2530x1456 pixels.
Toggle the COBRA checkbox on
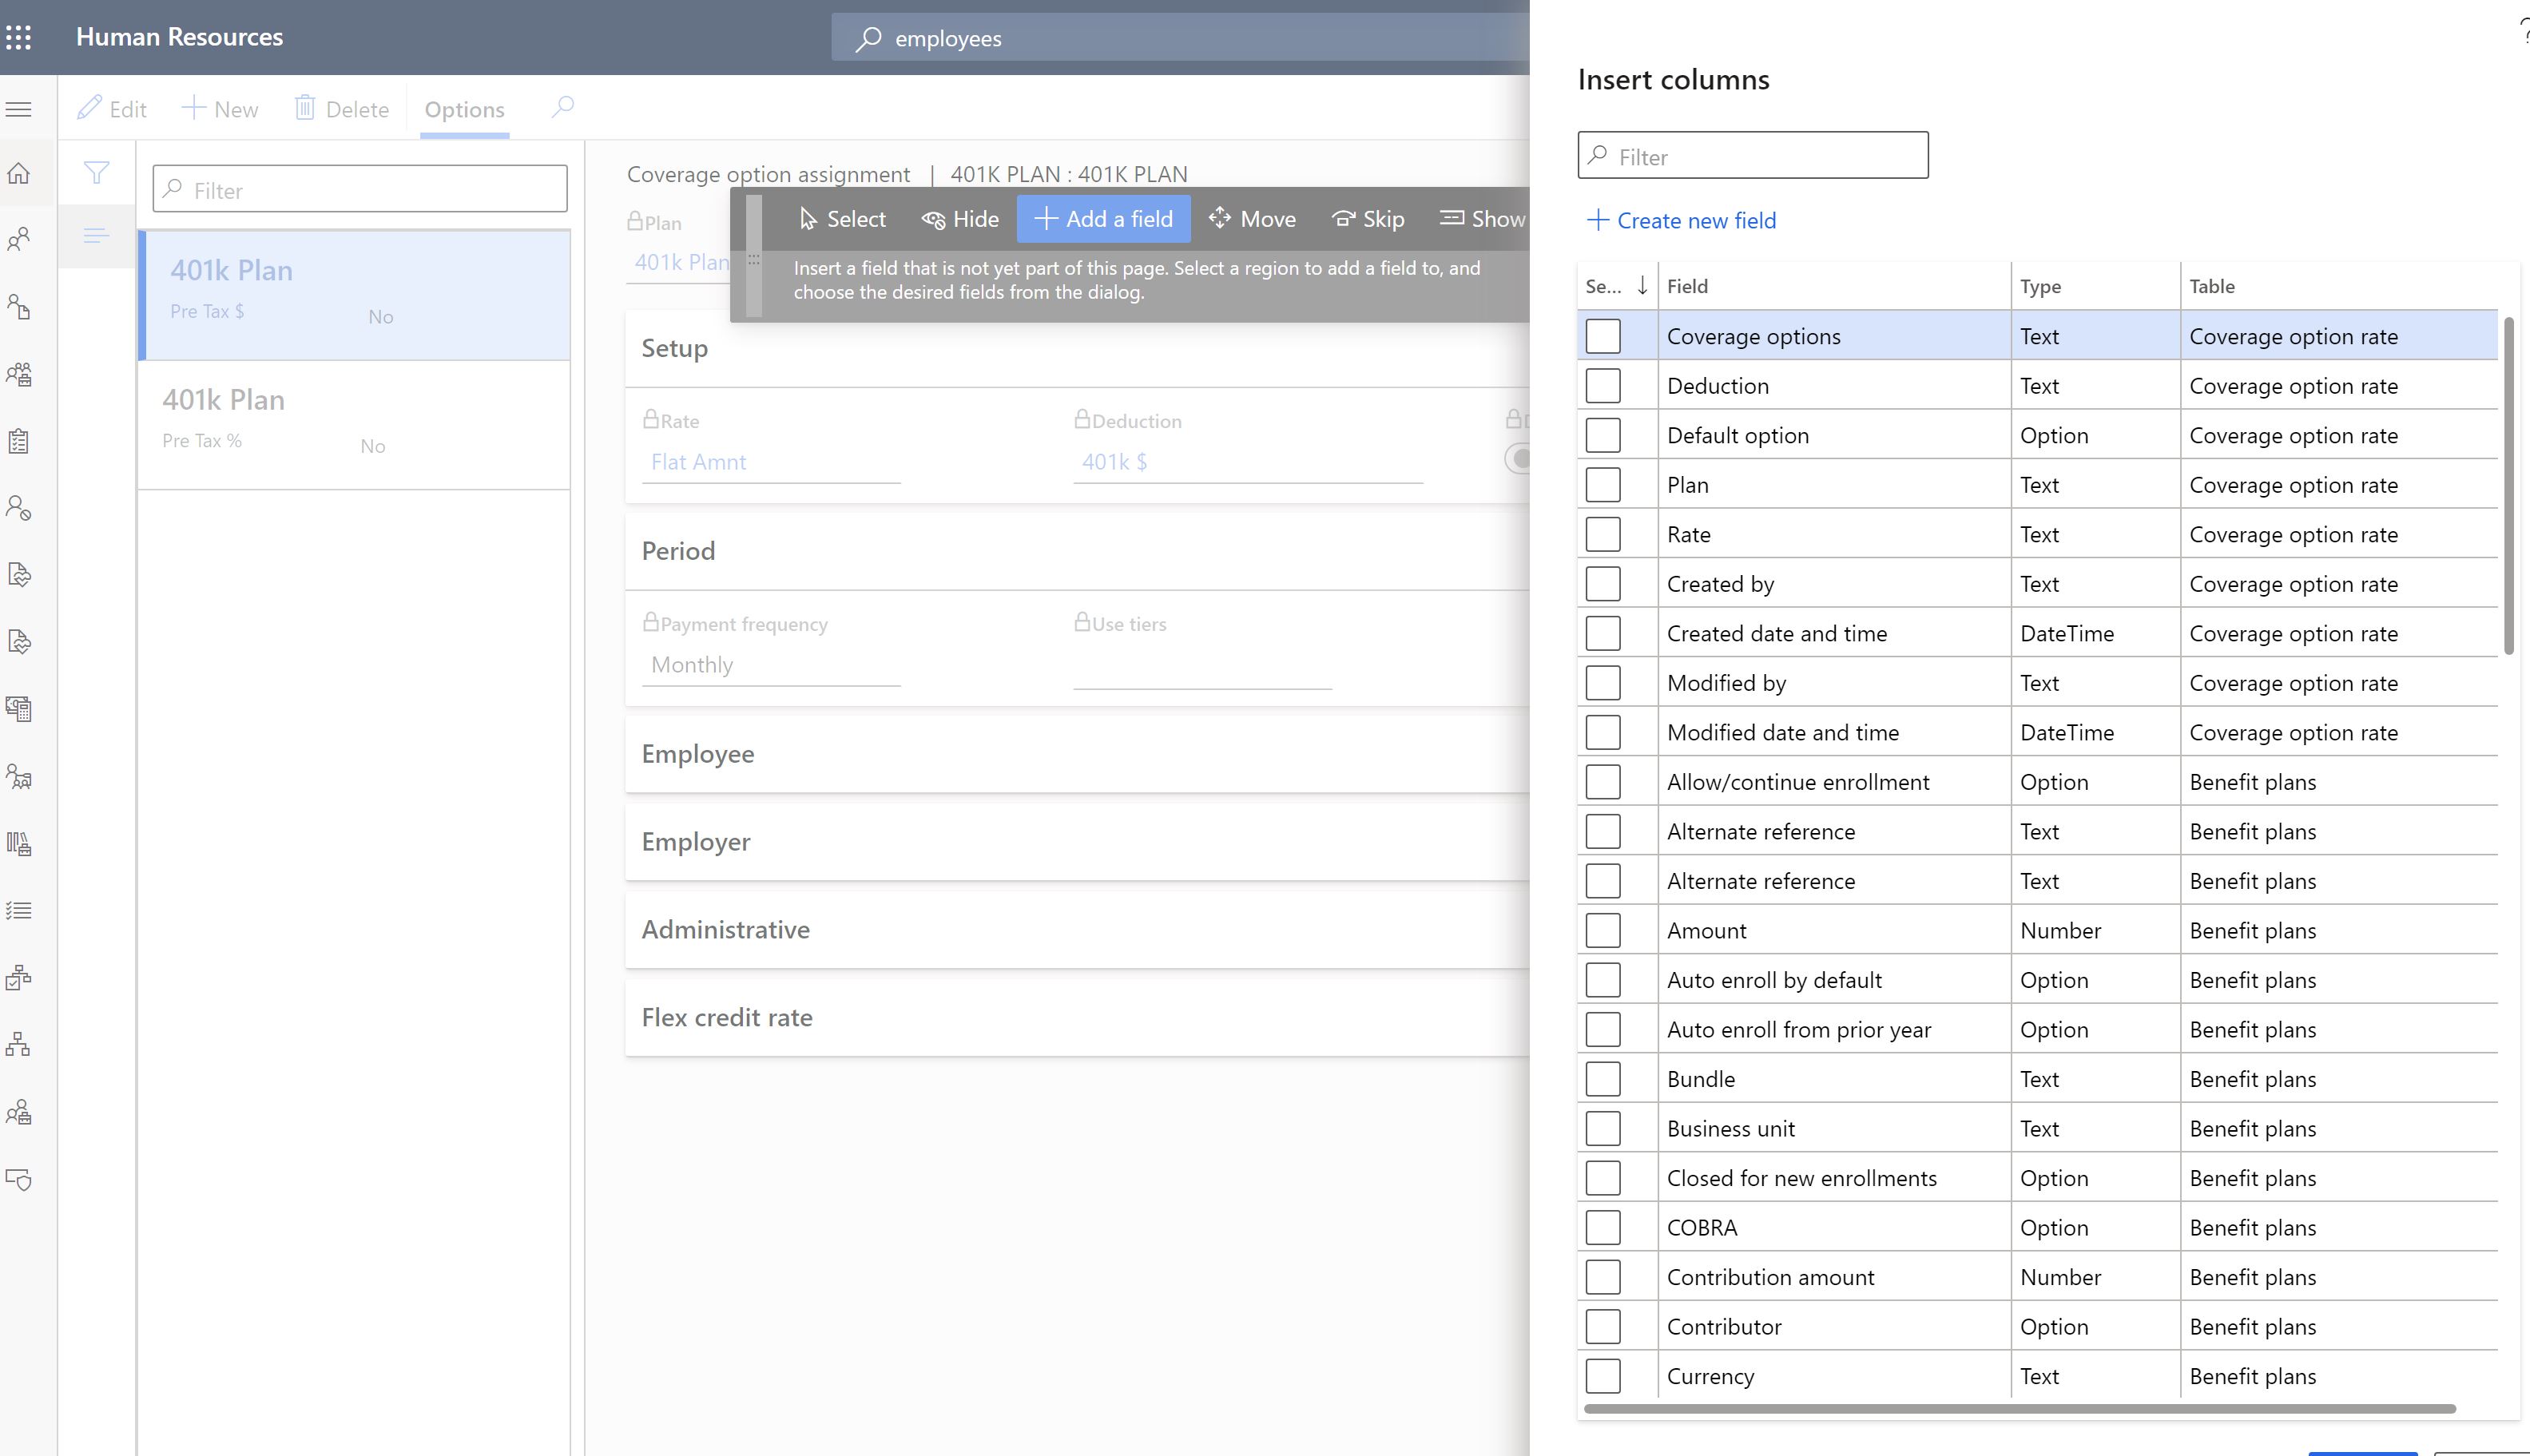click(x=1602, y=1227)
